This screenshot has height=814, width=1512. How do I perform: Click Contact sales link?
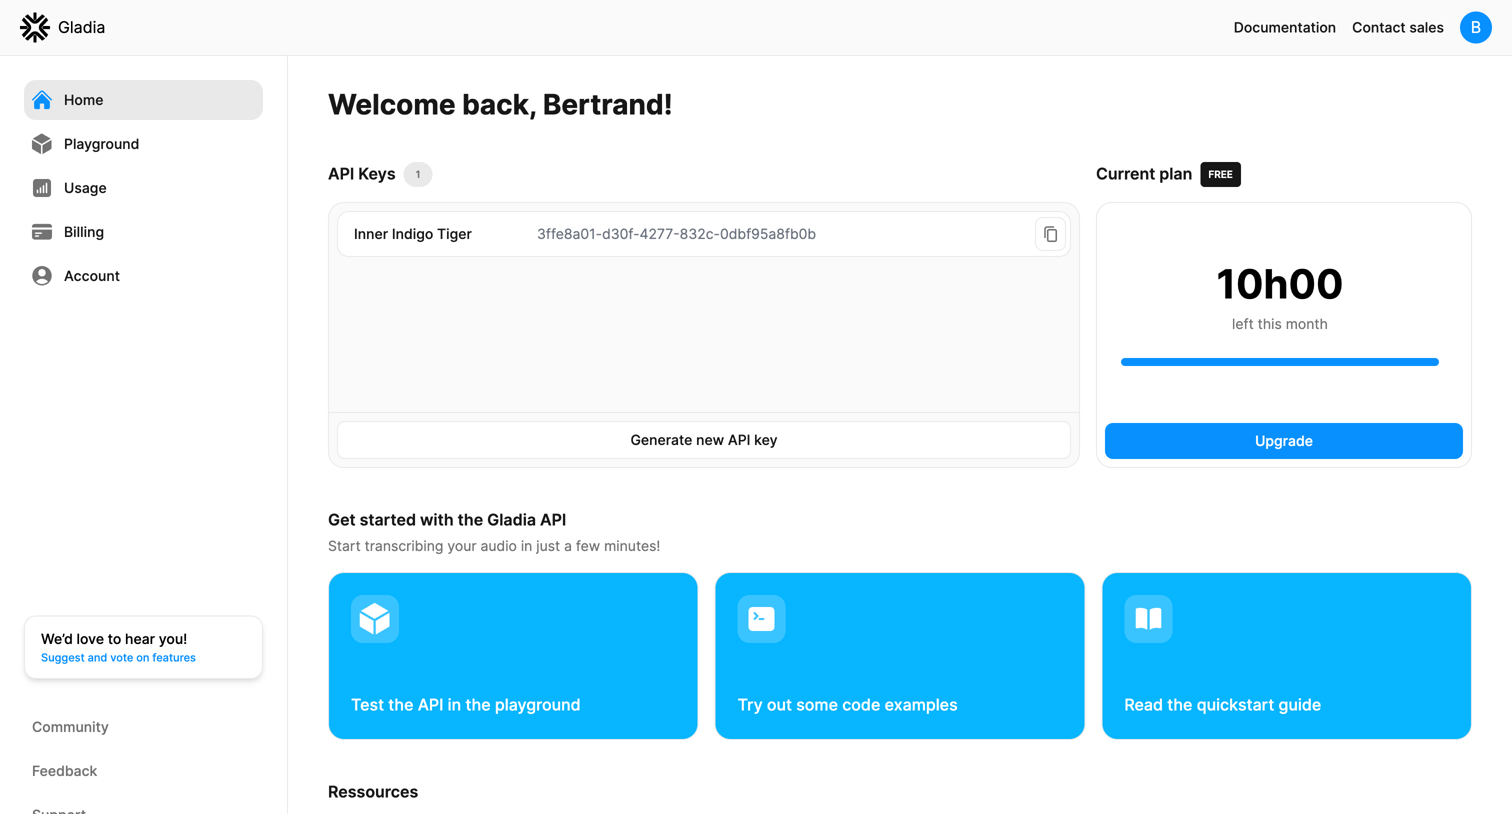click(1397, 28)
